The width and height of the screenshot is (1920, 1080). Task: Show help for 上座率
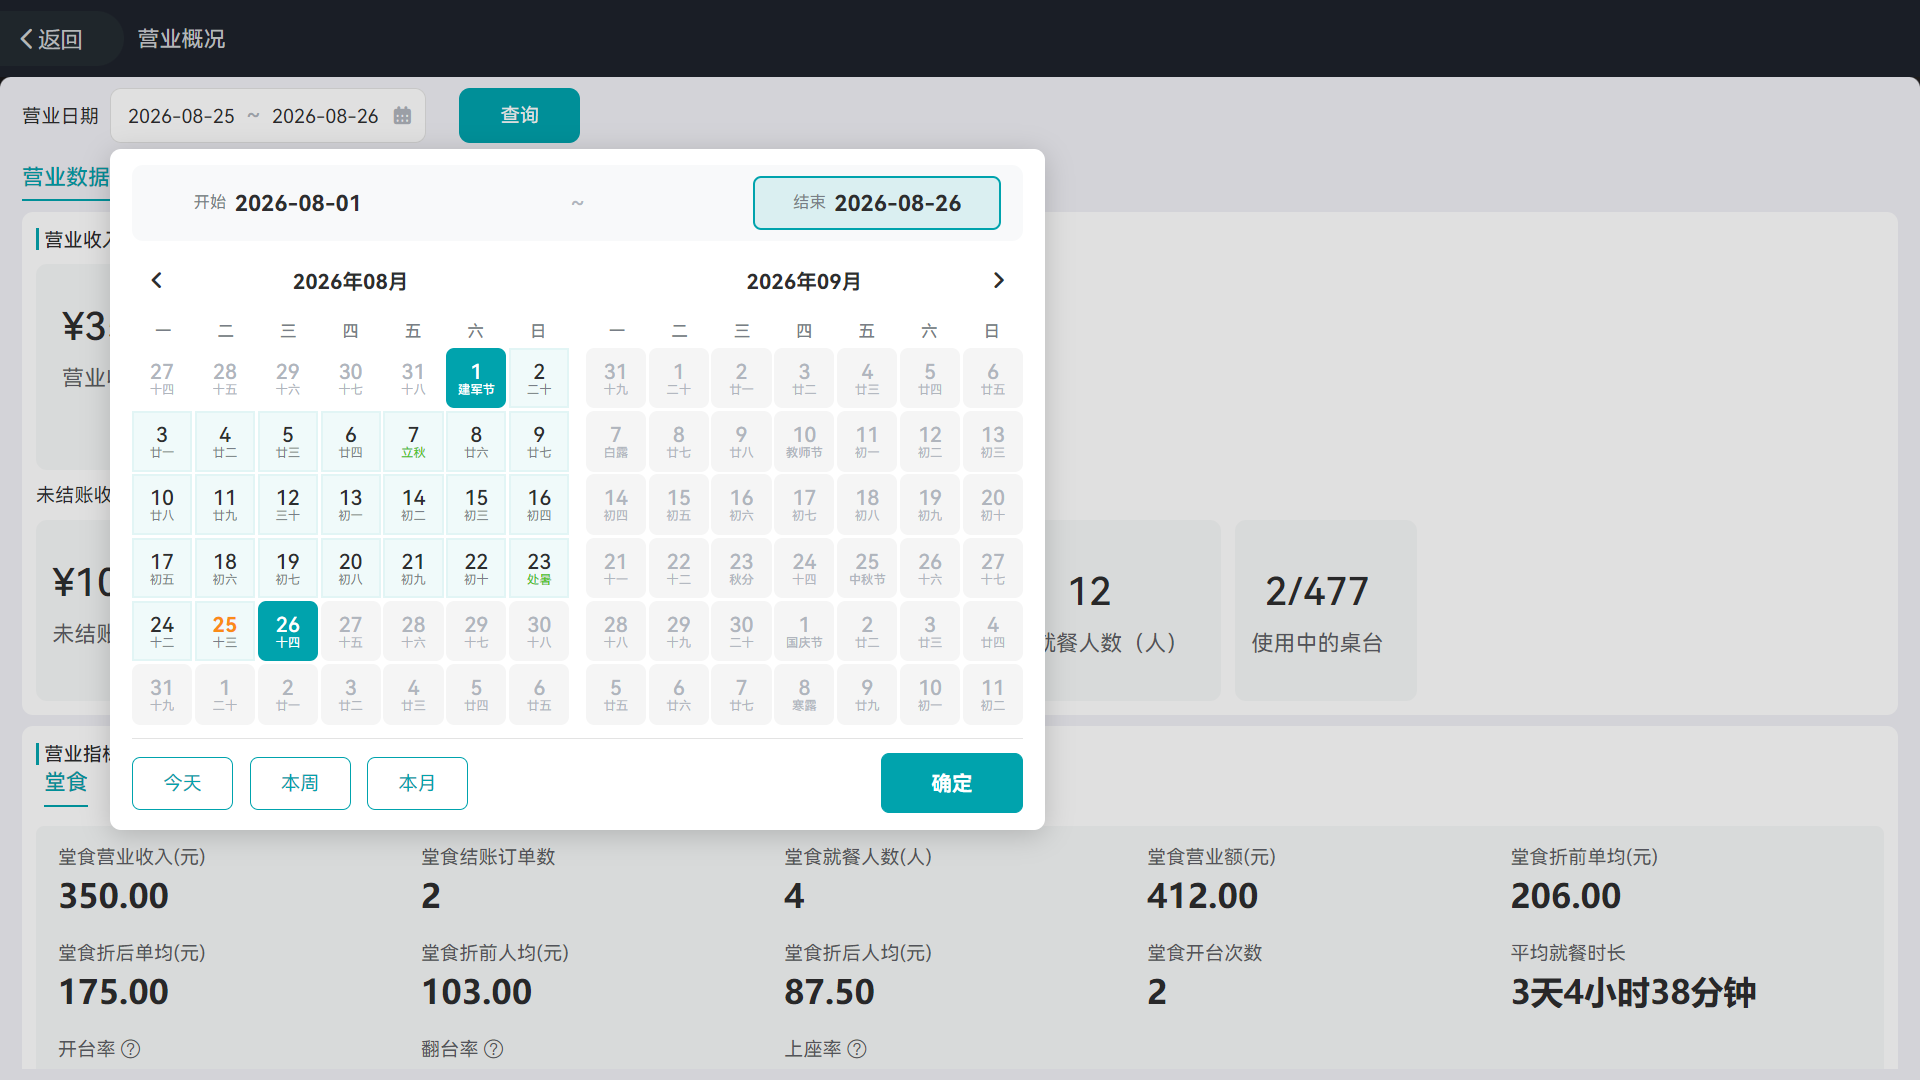point(857,1049)
